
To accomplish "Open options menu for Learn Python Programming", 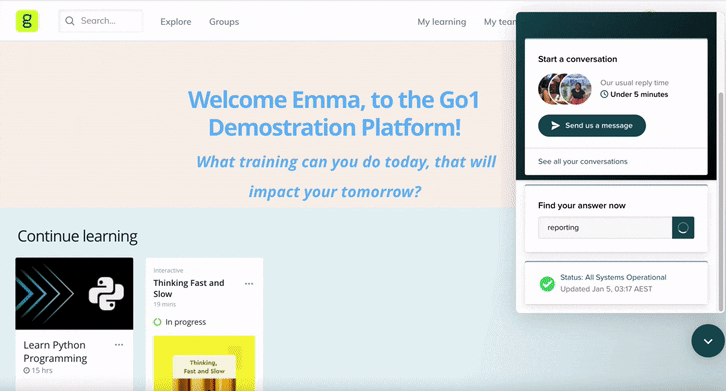I will tap(119, 345).
